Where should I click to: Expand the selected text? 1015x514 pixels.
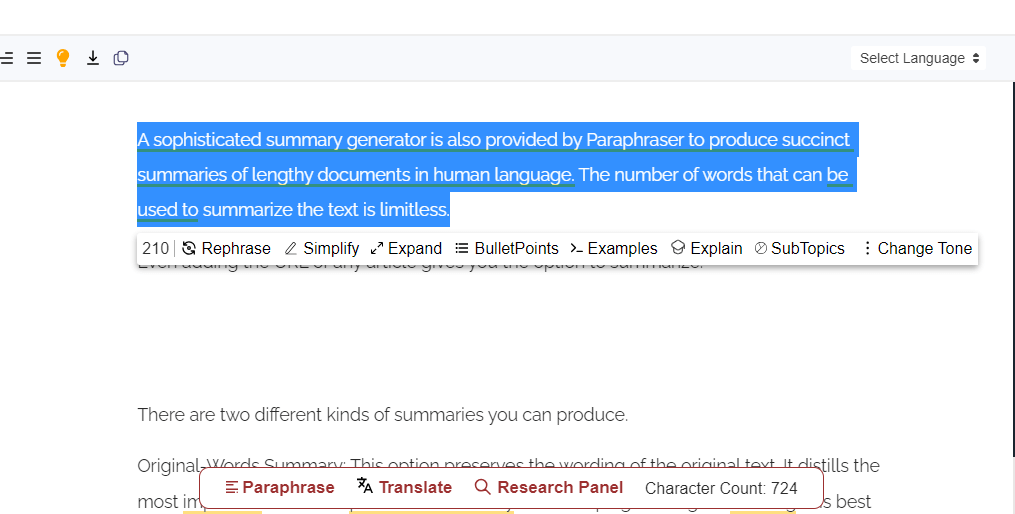click(406, 249)
